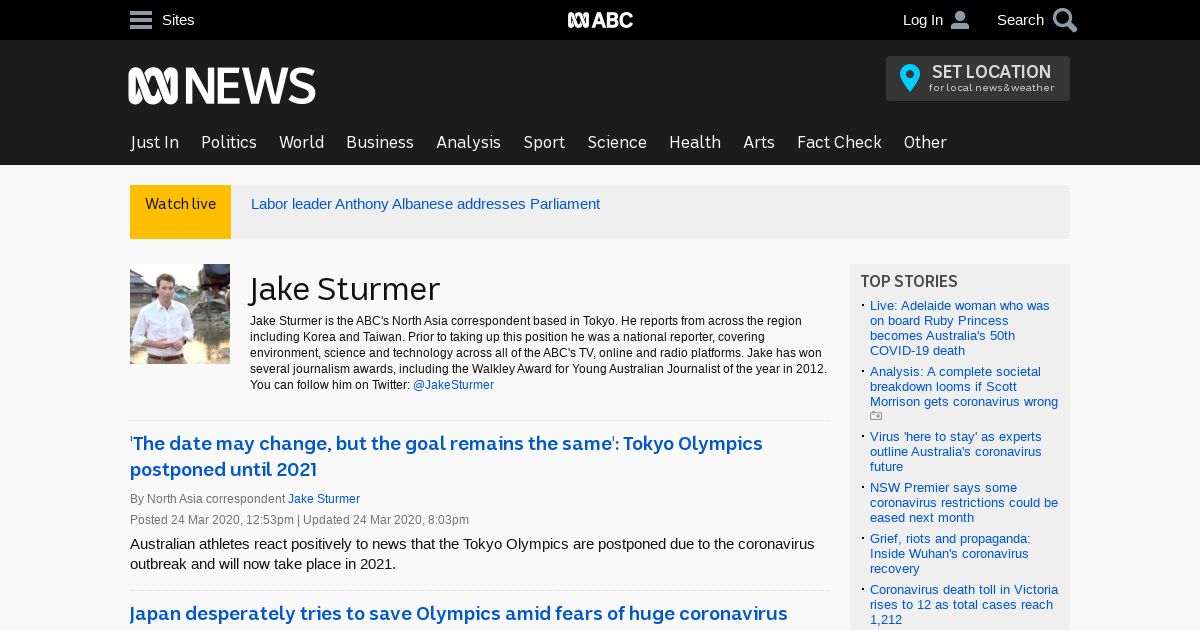Image resolution: width=1200 pixels, height=630 pixels.
Task: Click the Search magnifier icon
Action: (1065, 20)
